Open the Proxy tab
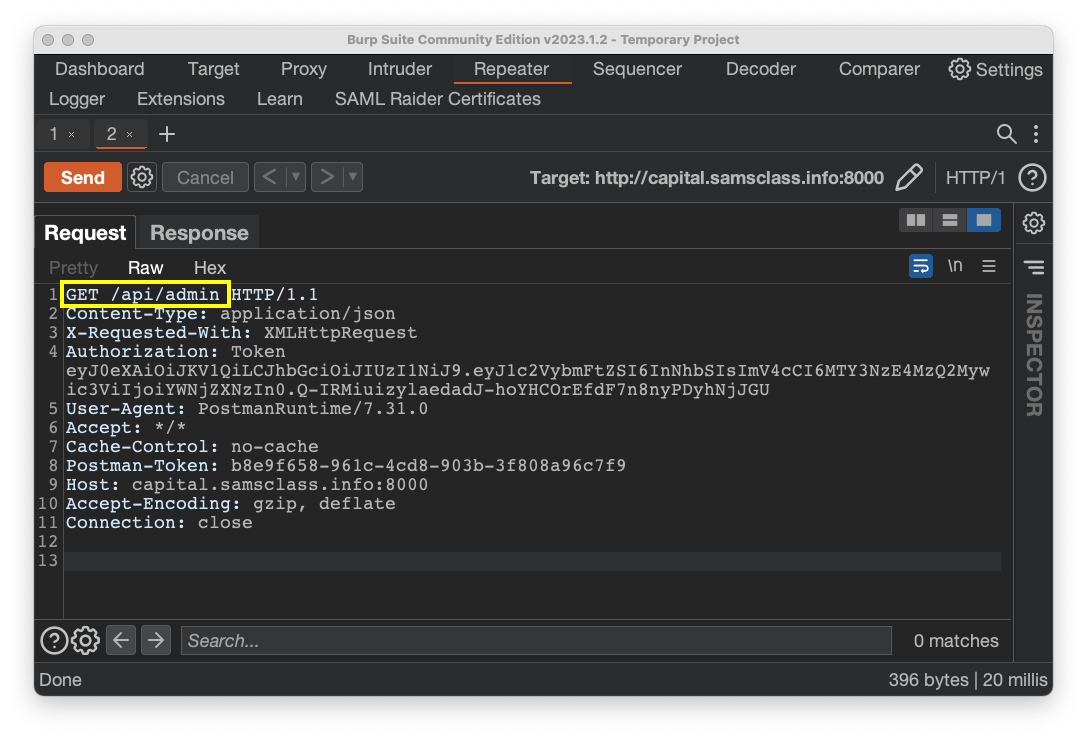1087x738 pixels. click(x=304, y=69)
